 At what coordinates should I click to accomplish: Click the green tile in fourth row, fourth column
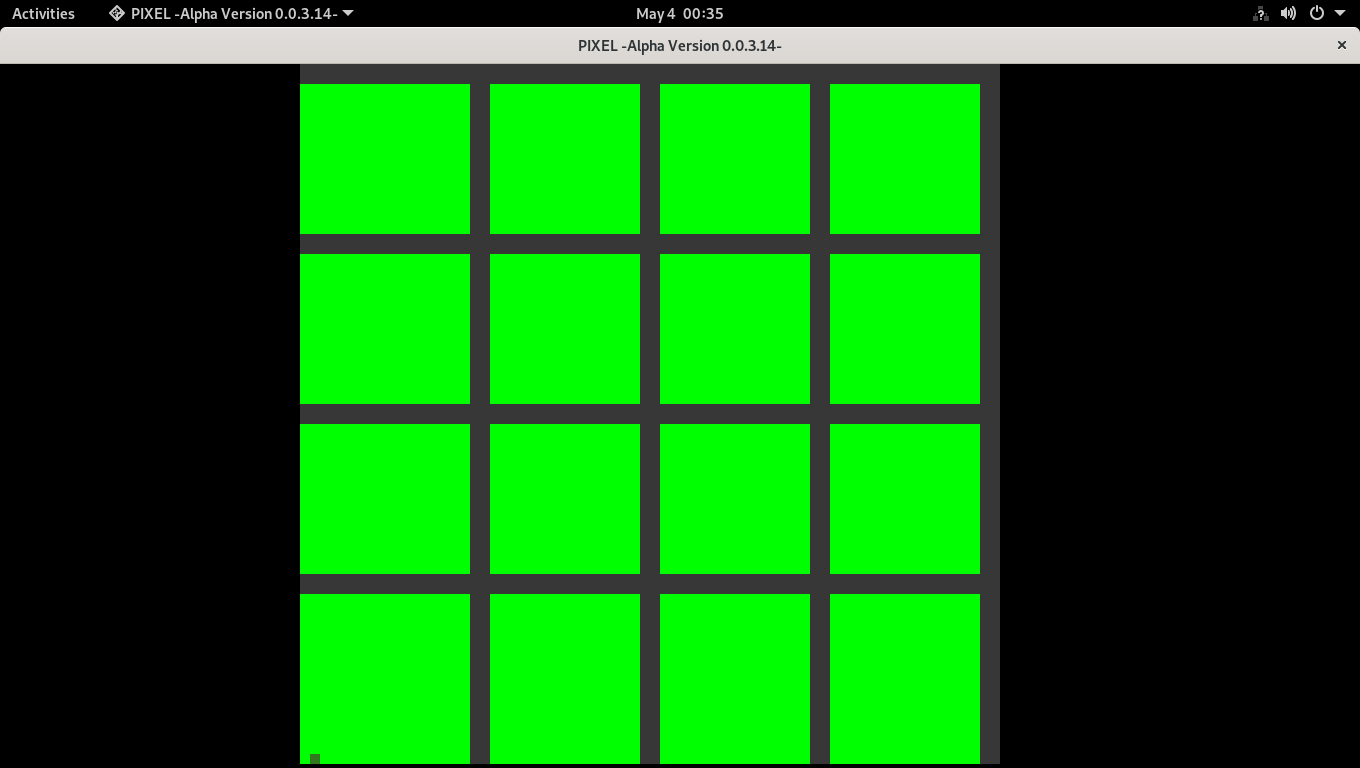pyautogui.click(x=905, y=679)
